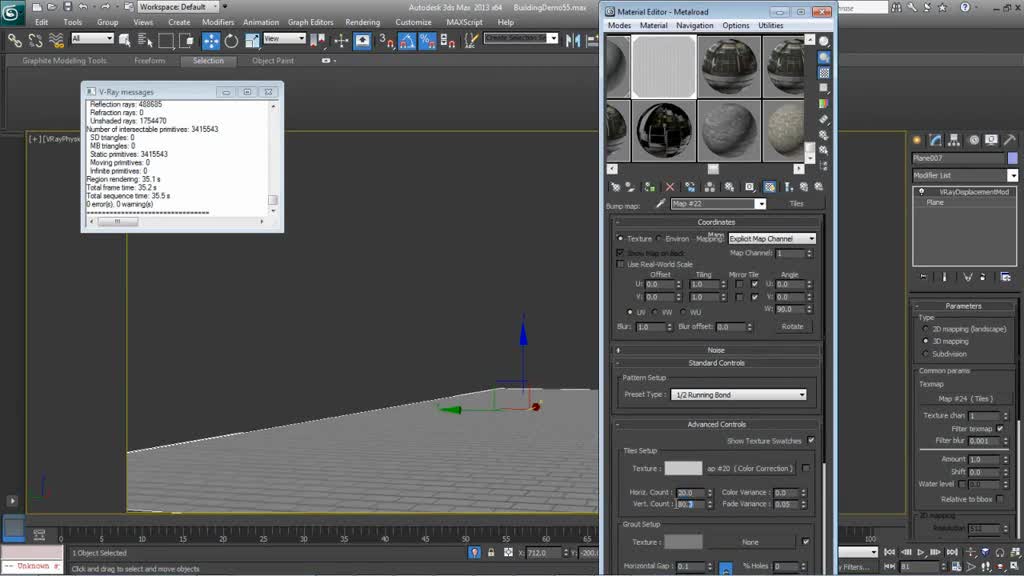The width and height of the screenshot is (1024, 576).
Task: Toggle Show Texture Swatches checkbox
Action: [x=811, y=441]
